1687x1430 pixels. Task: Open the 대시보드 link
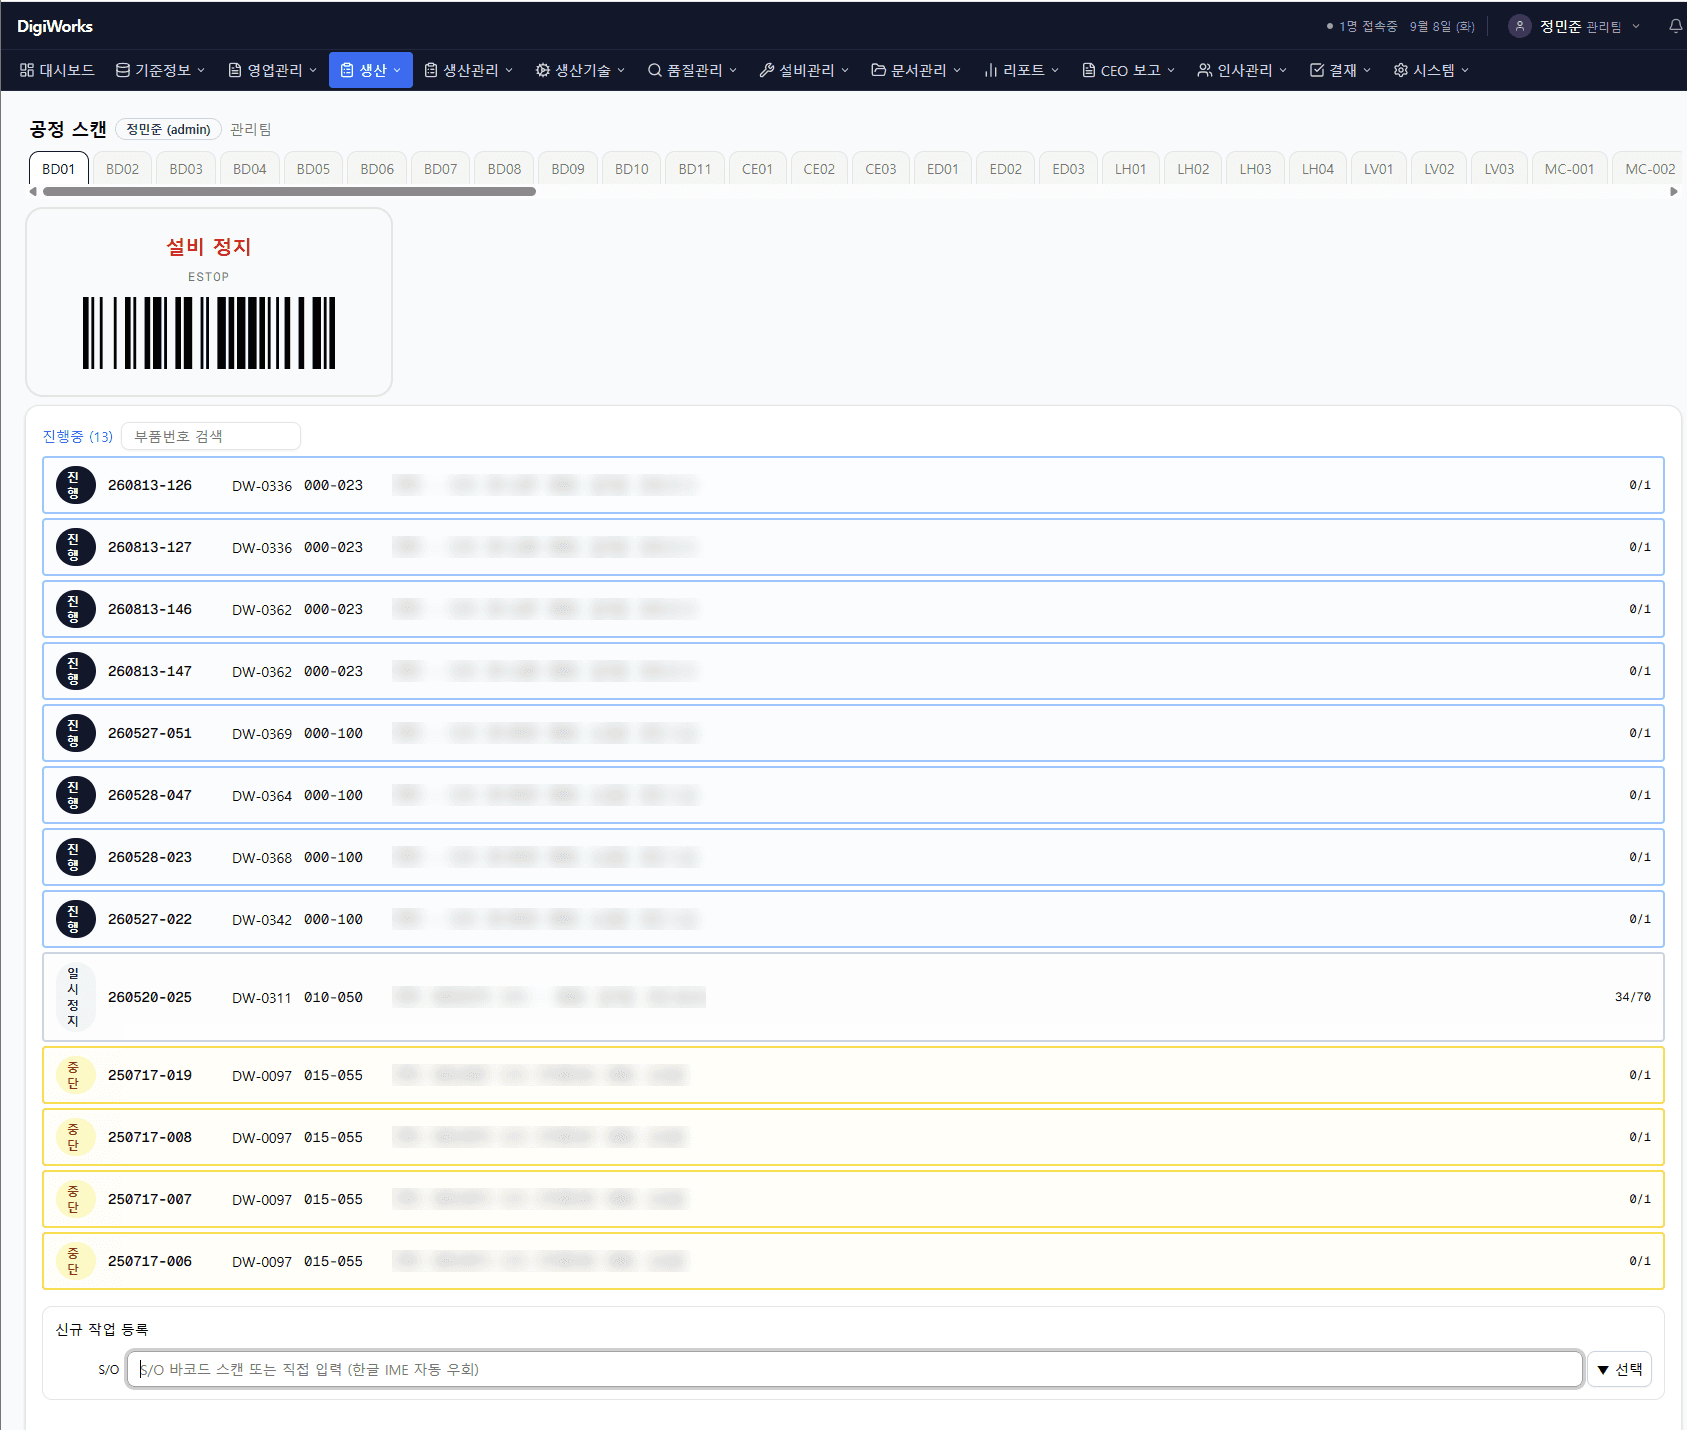(x=57, y=70)
